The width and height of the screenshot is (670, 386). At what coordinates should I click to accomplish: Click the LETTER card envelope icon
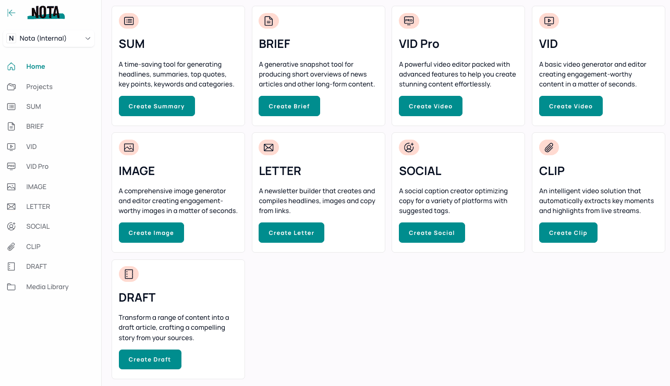pos(268,147)
